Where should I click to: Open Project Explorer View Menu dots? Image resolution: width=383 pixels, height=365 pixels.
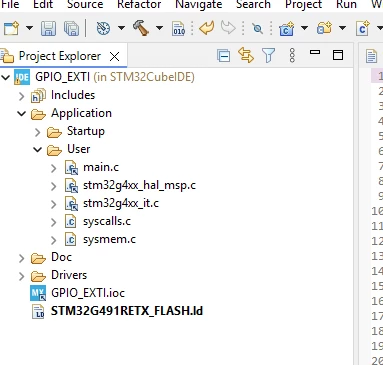pyautogui.click(x=292, y=55)
